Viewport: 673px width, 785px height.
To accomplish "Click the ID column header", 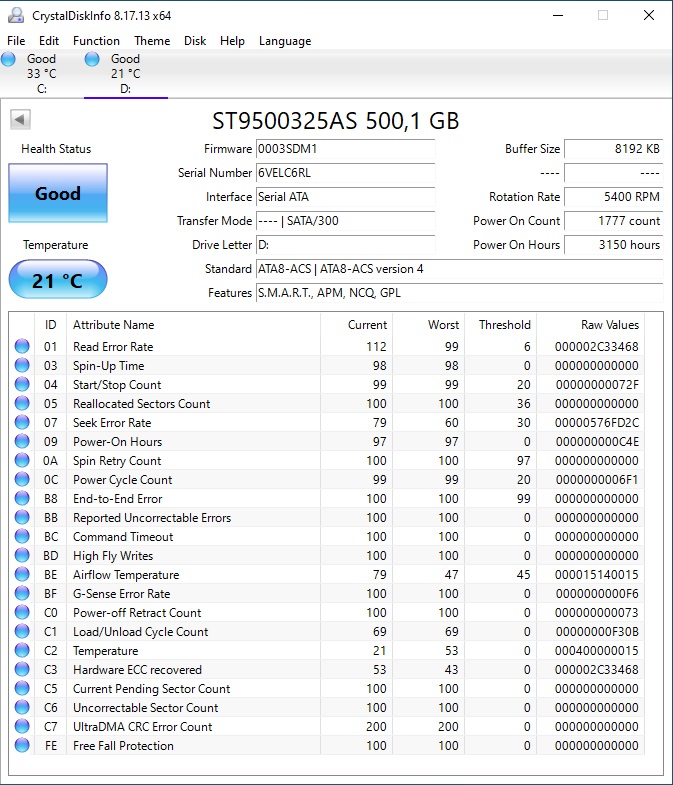I will point(51,325).
